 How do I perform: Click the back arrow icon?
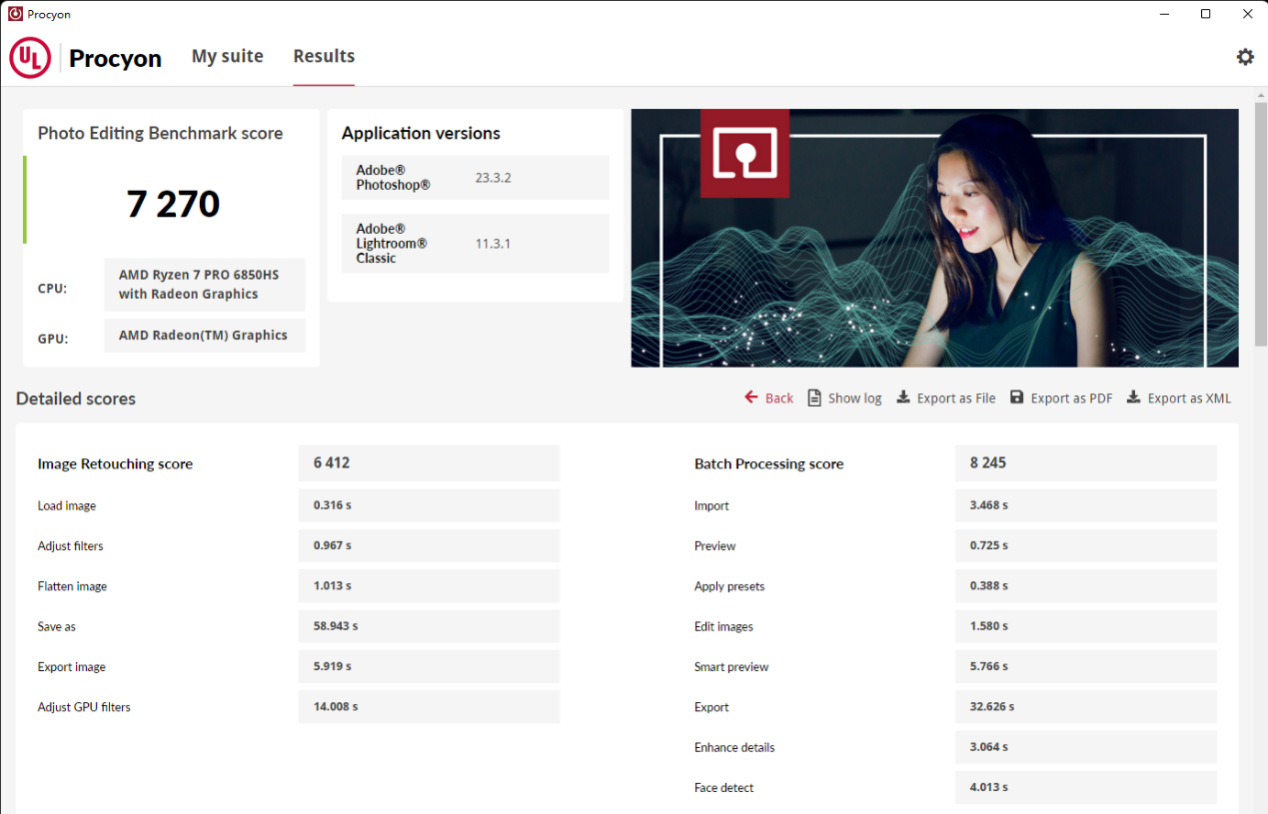(x=752, y=397)
